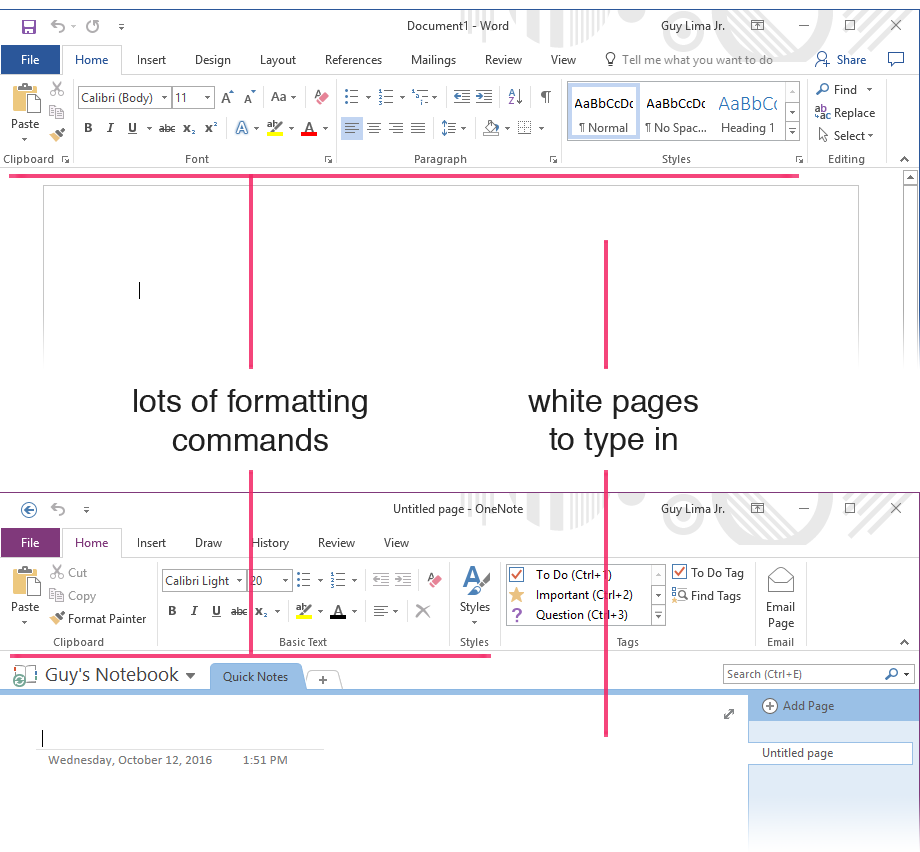Image resolution: width=920 pixels, height=852 pixels.
Task: Open the font size 11 dropdown in Word
Action: click(207, 97)
